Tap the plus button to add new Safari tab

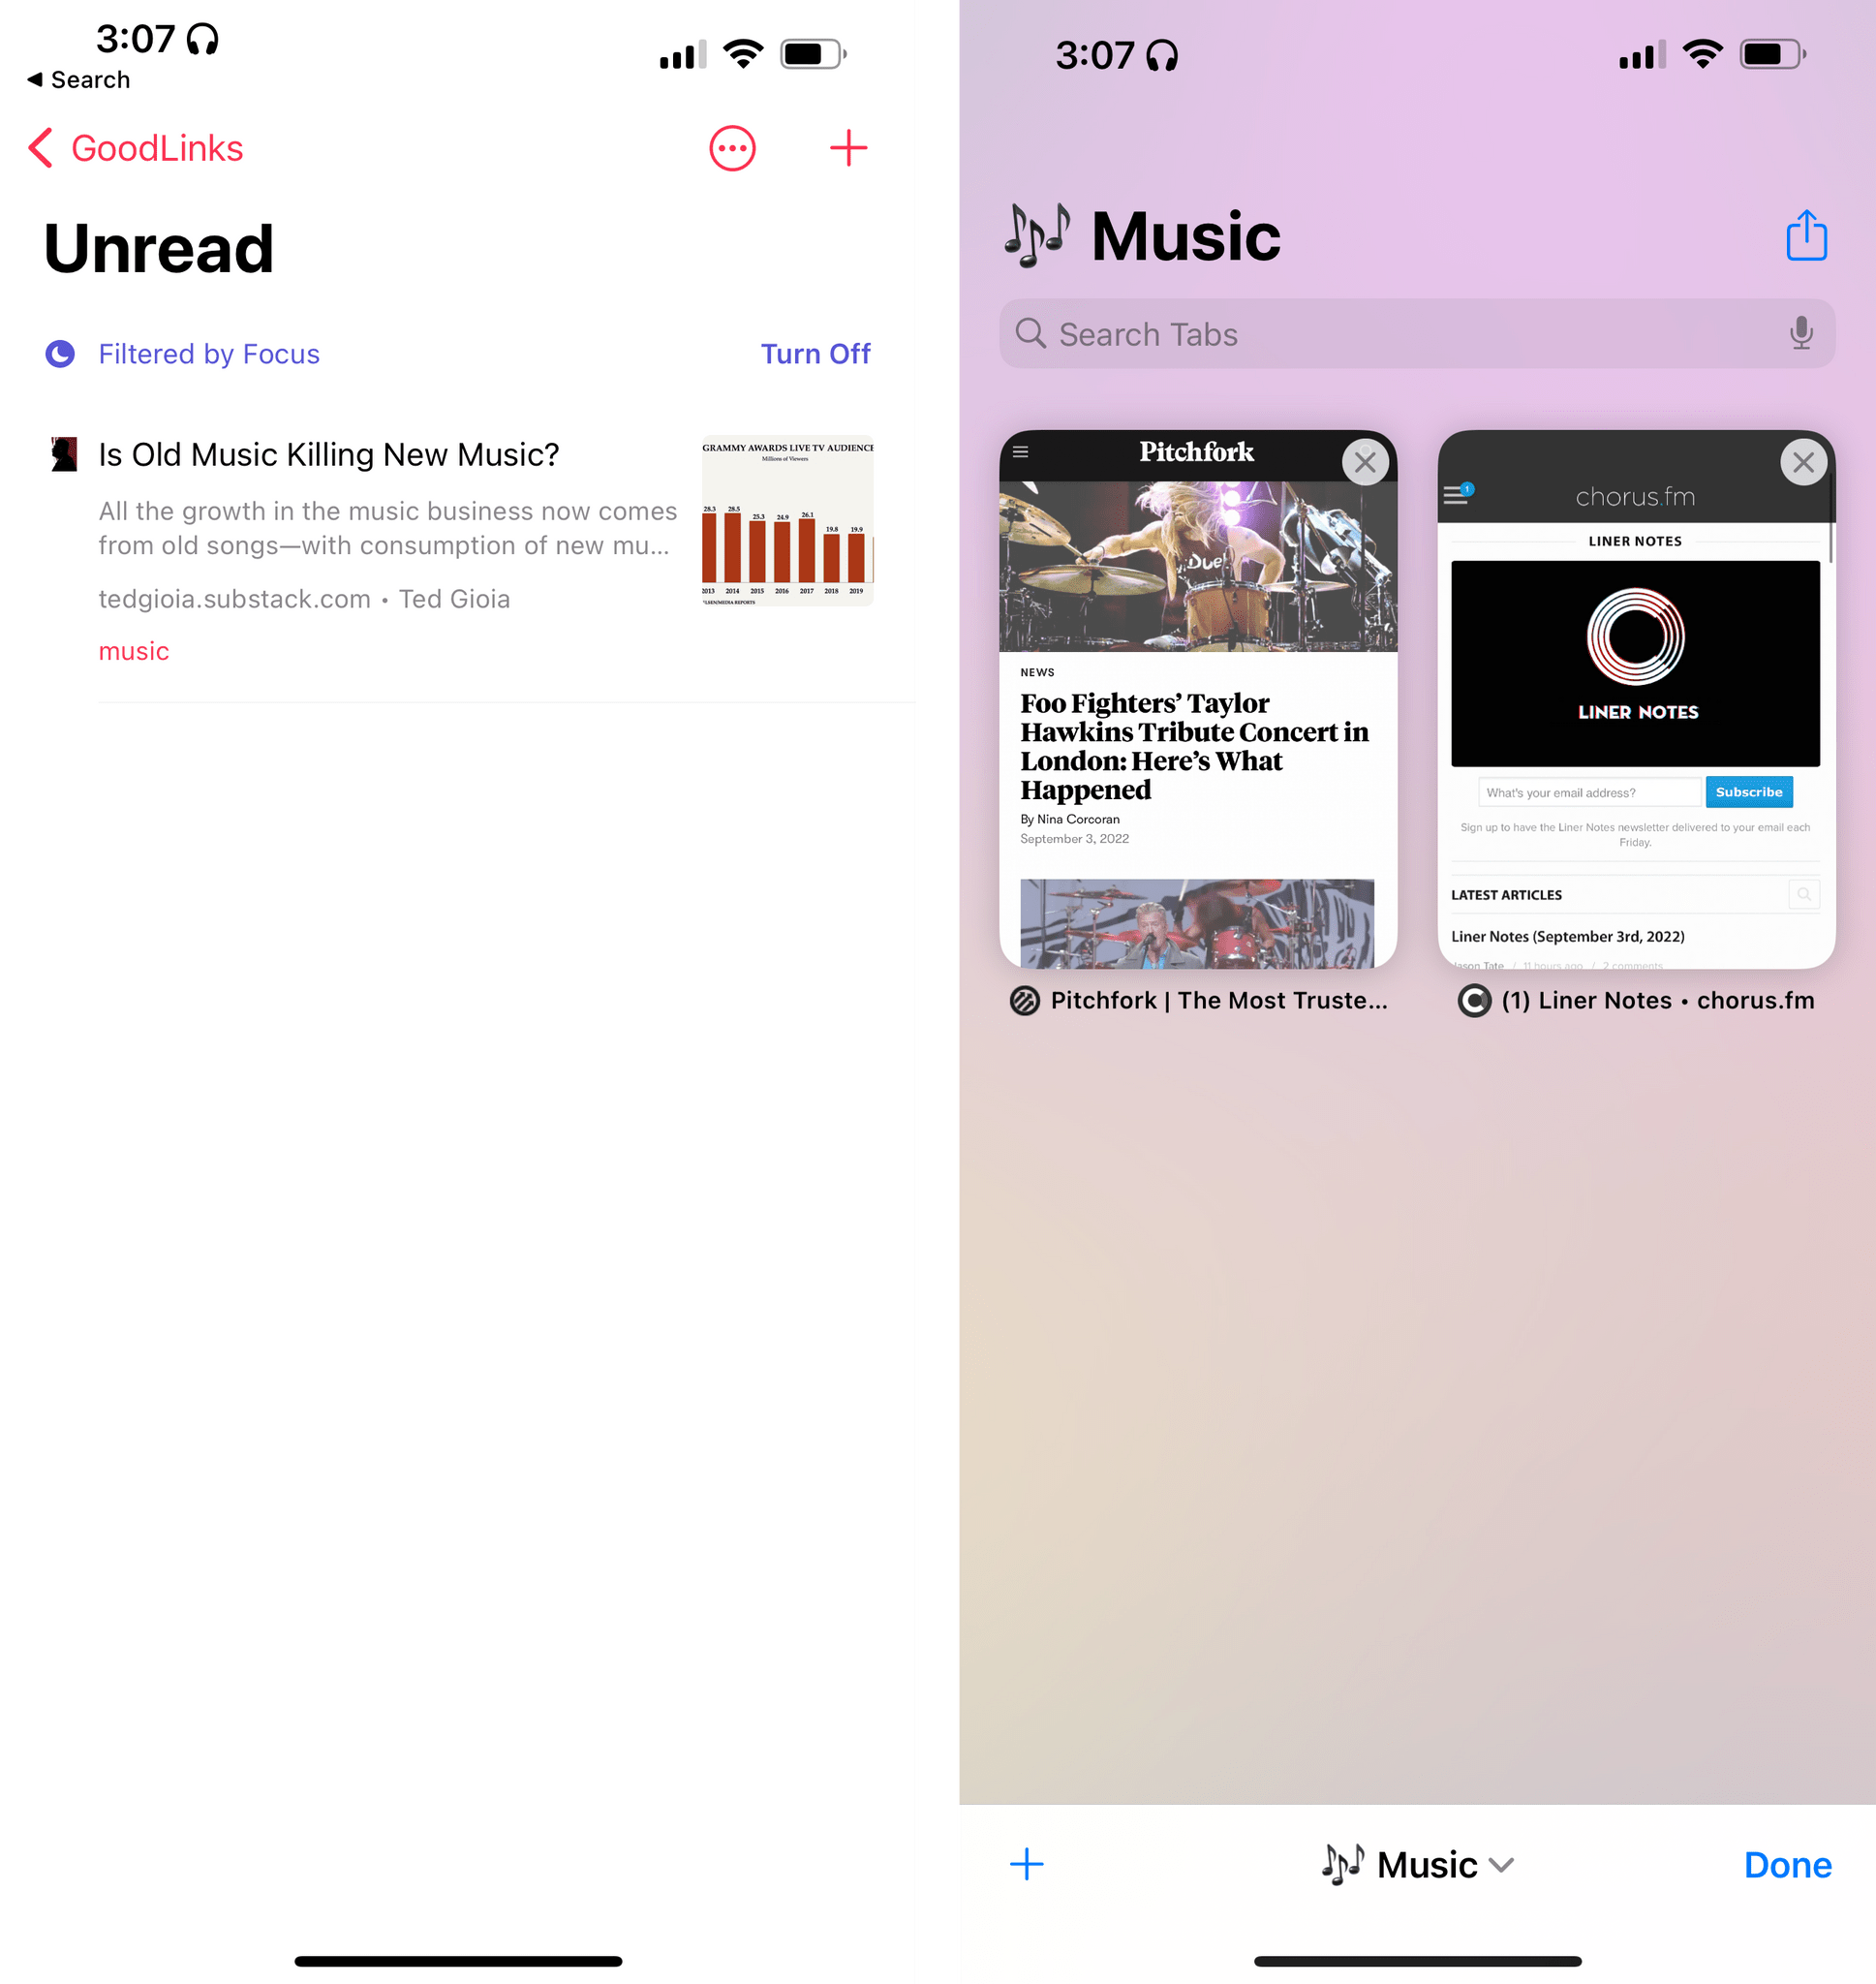click(x=1027, y=1866)
